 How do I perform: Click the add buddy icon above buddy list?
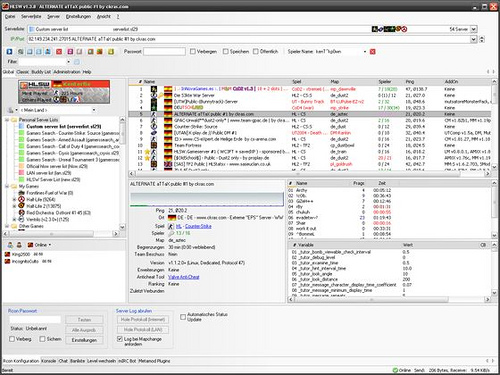10,245
